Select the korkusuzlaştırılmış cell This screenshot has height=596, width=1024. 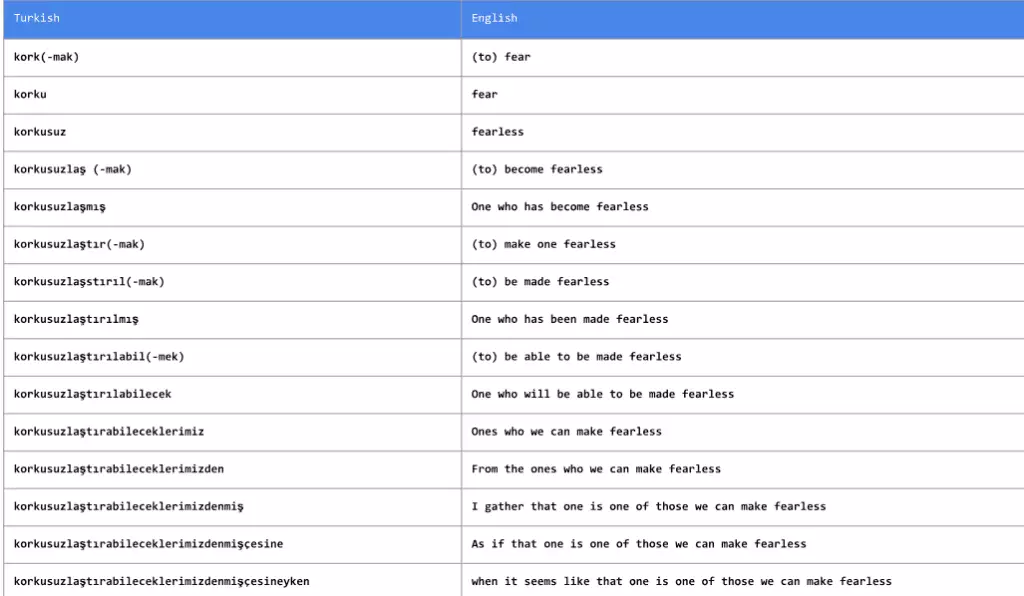(x=232, y=320)
